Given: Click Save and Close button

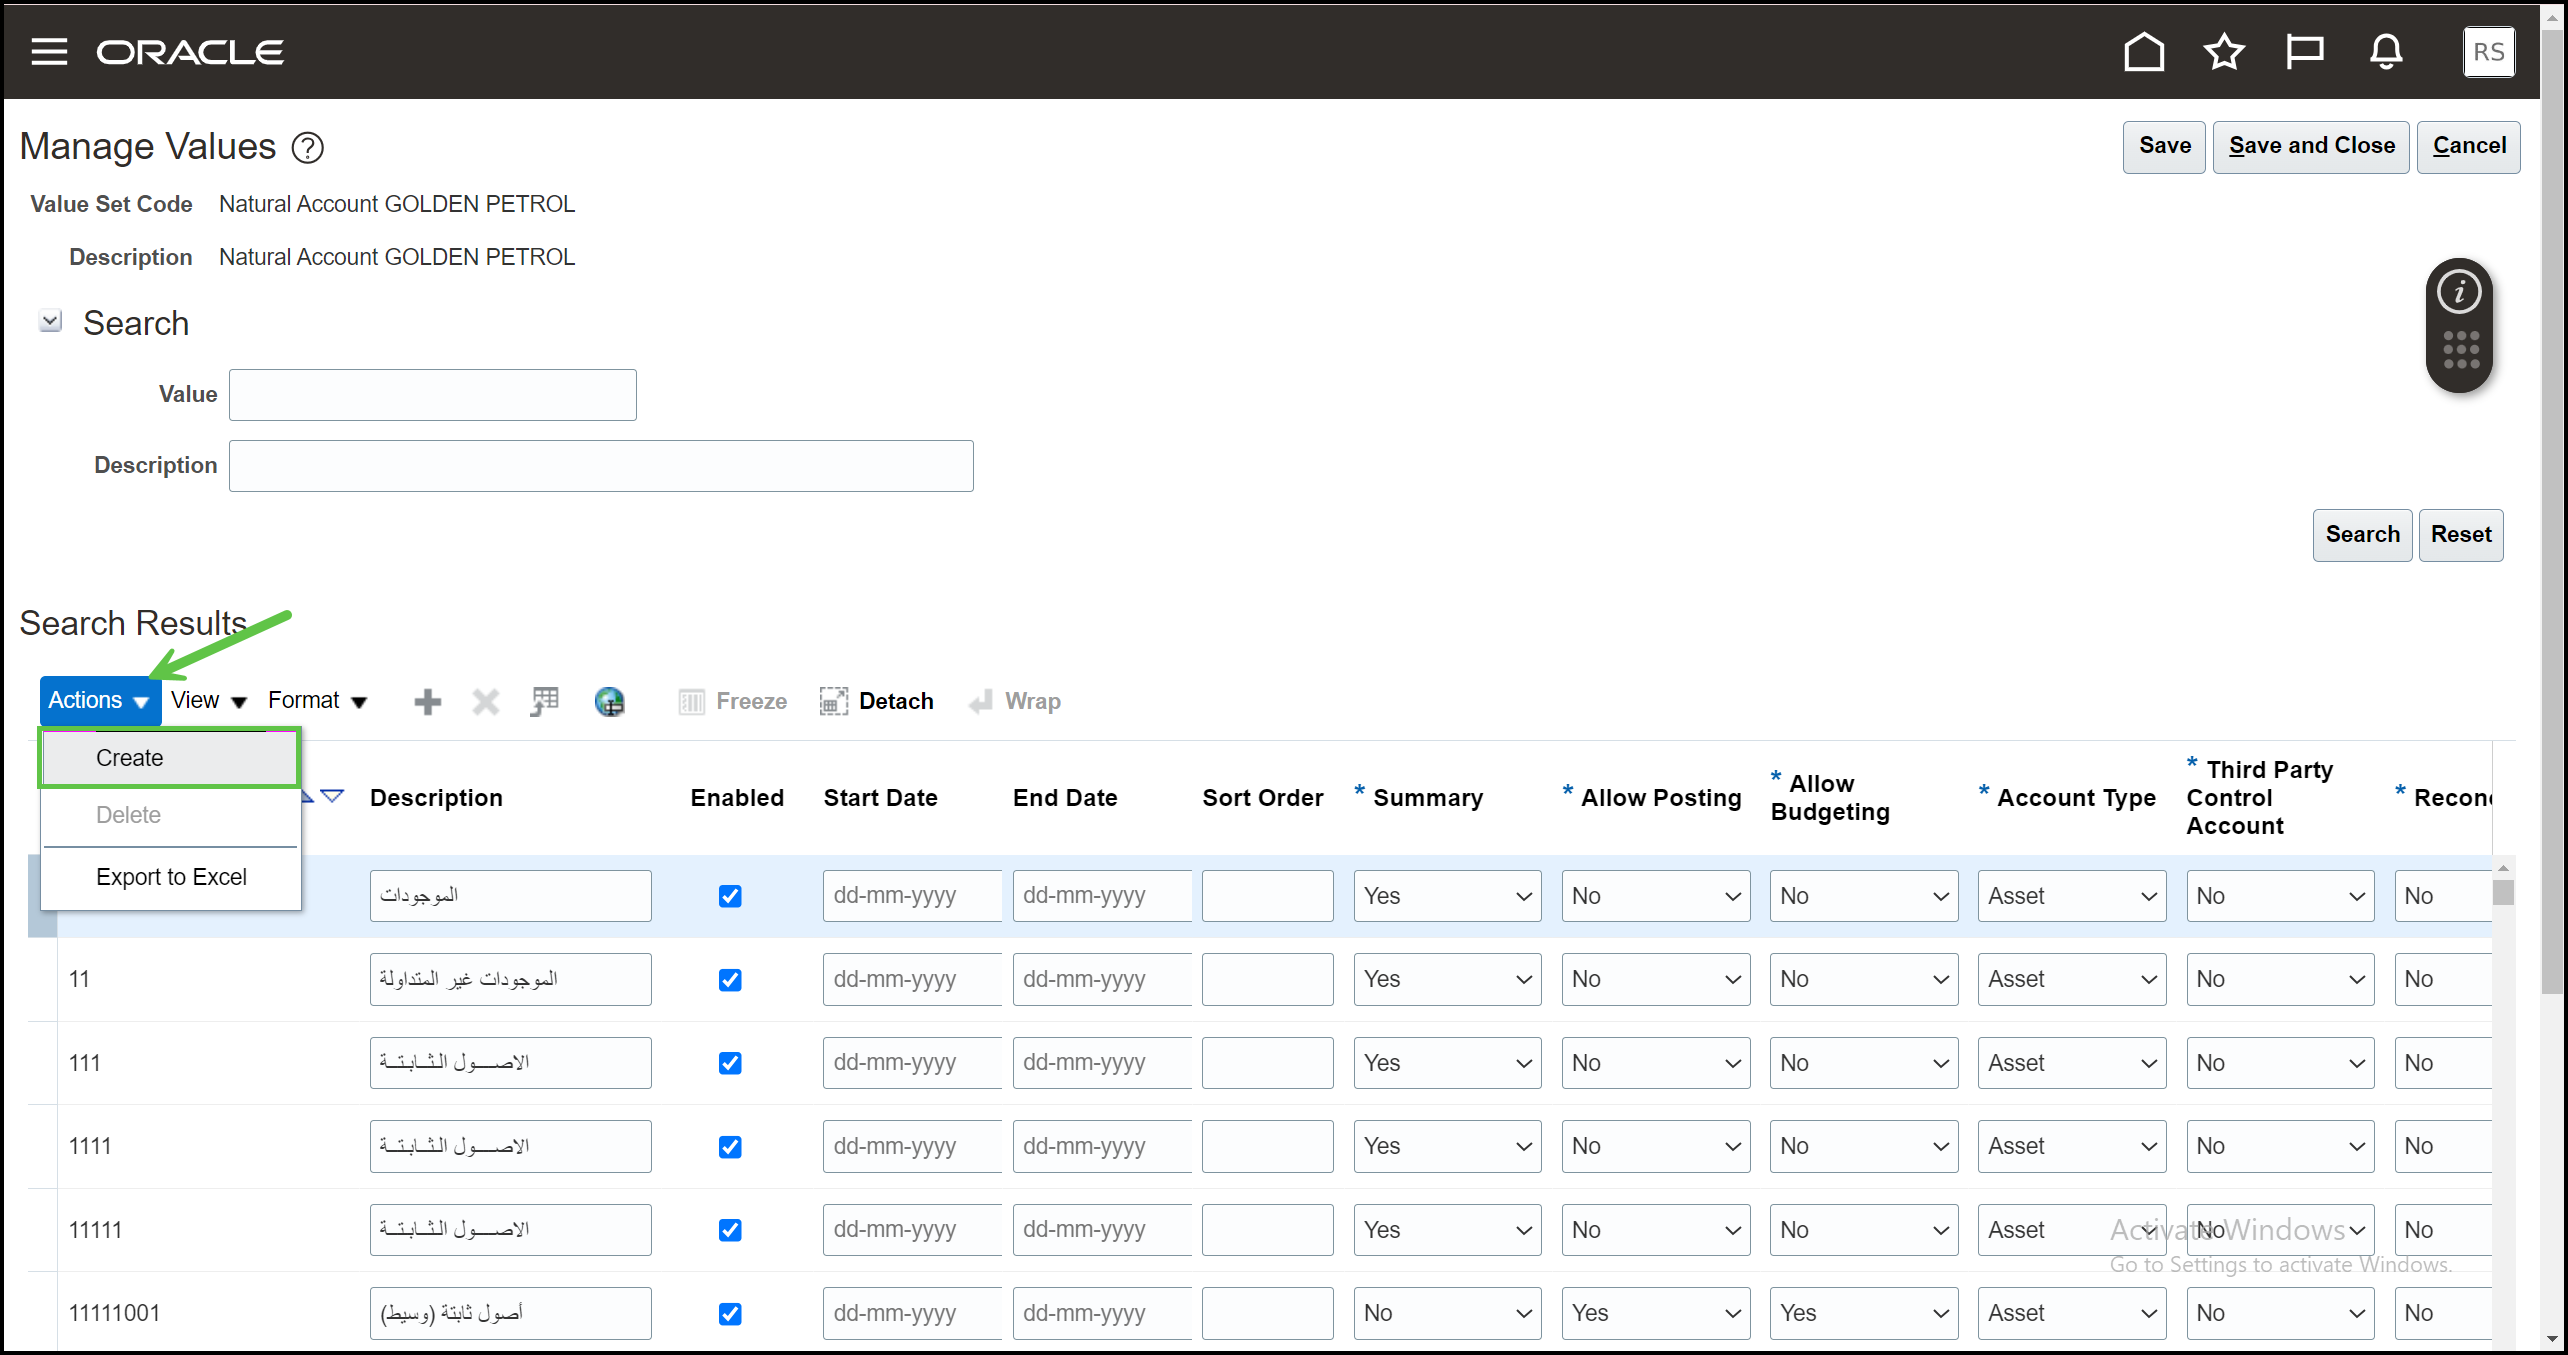Looking at the screenshot, I should 2311,146.
